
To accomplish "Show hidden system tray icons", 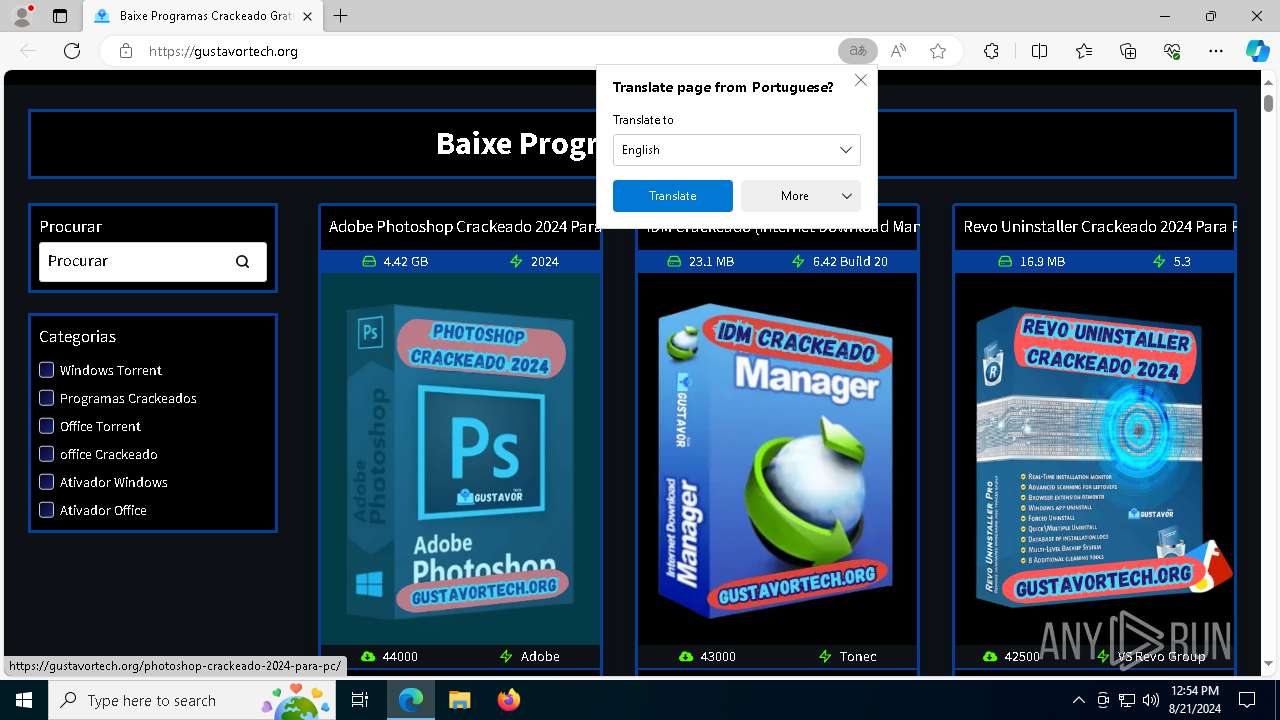I will pos(1078,700).
